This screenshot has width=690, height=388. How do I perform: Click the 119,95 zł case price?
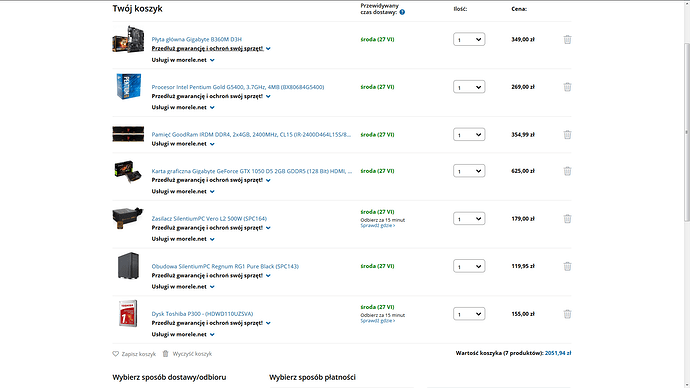click(x=523, y=266)
